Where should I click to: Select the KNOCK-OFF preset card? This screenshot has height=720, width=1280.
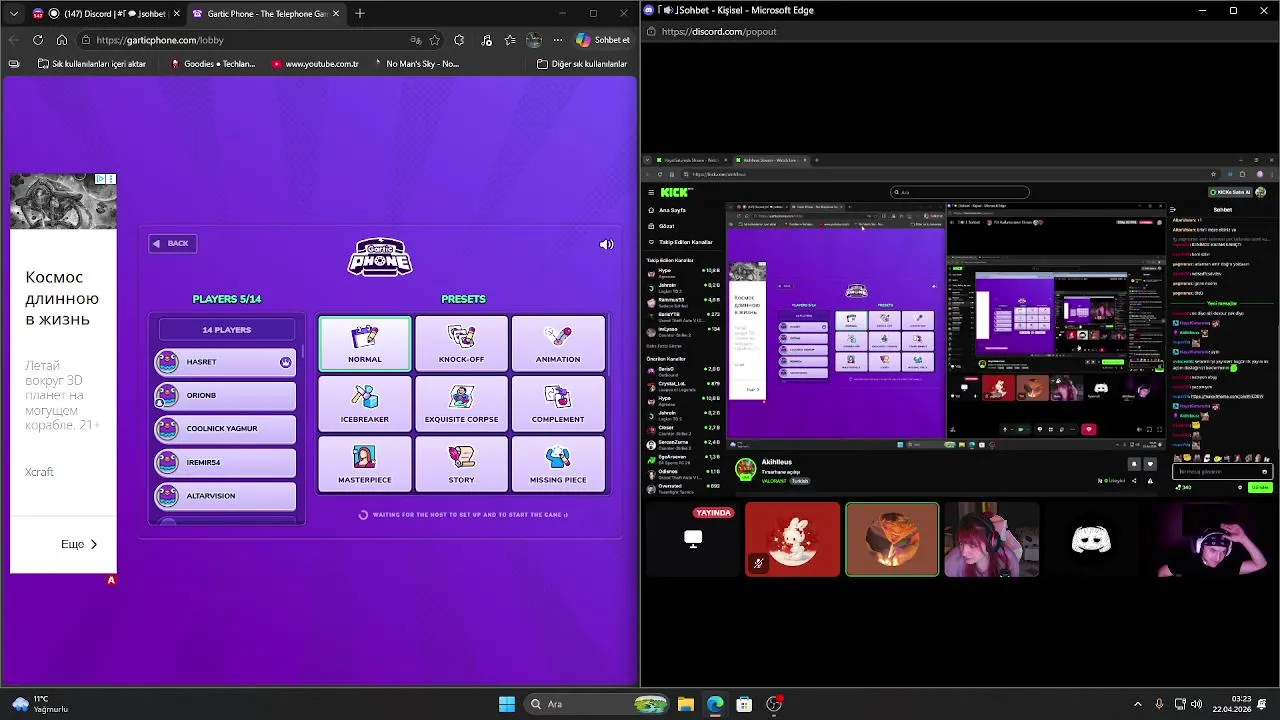tap(461, 344)
